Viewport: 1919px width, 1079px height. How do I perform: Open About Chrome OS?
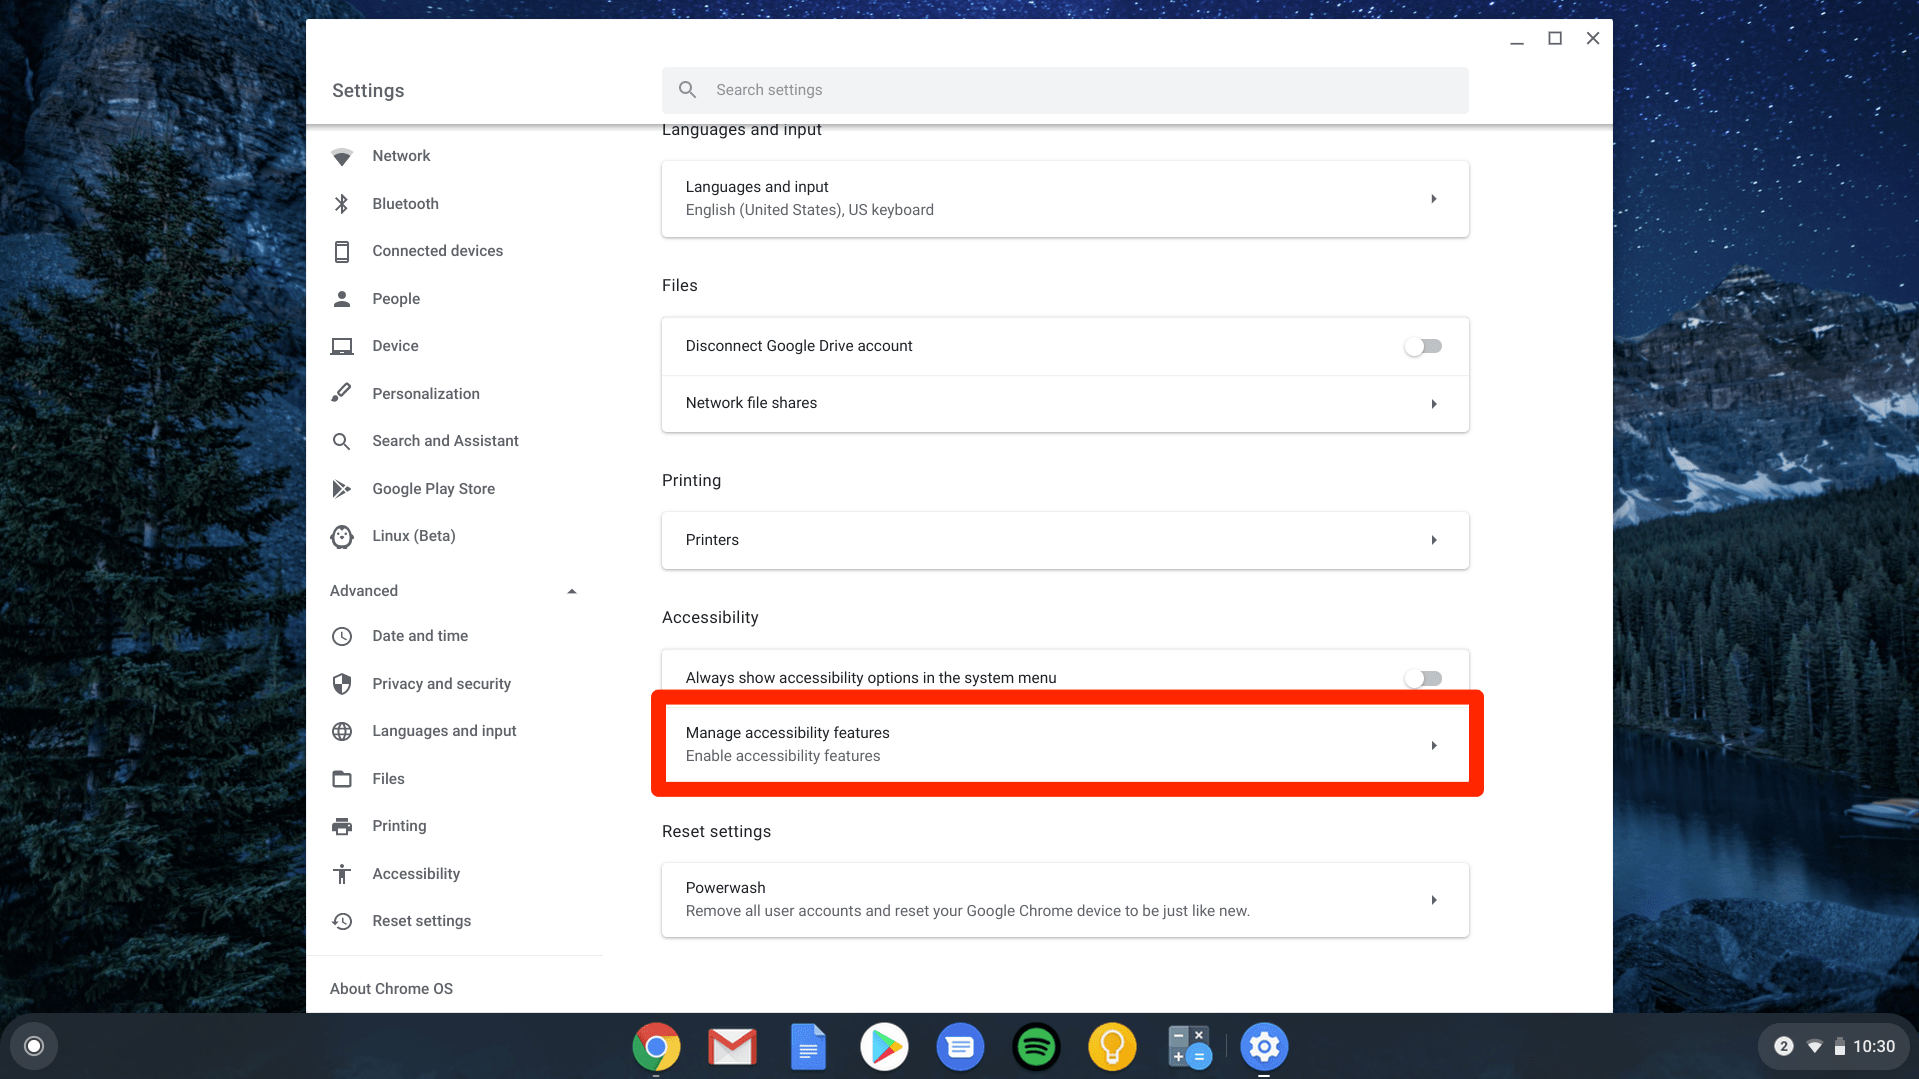tap(391, 989)
